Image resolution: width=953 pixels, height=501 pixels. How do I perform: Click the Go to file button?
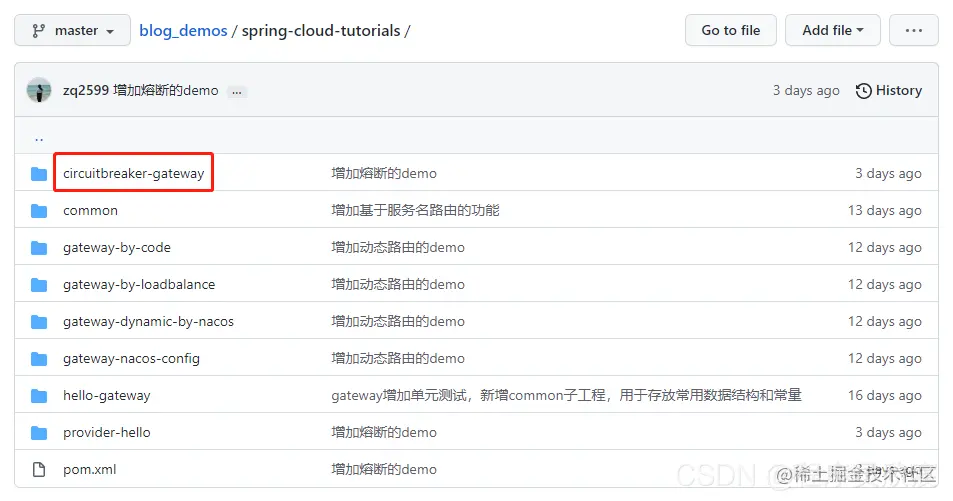(x=731, y=30)
